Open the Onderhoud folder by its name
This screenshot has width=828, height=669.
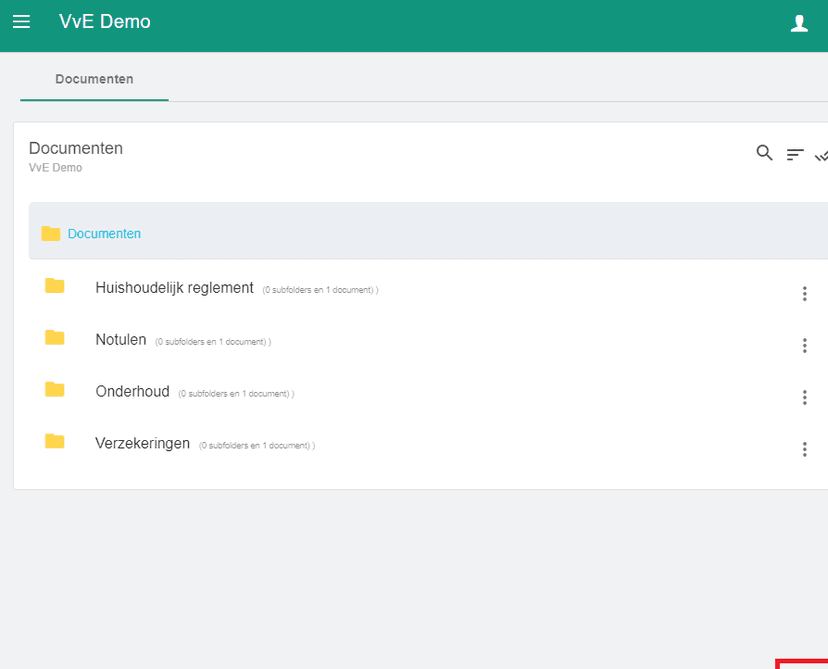click(132, 391)
